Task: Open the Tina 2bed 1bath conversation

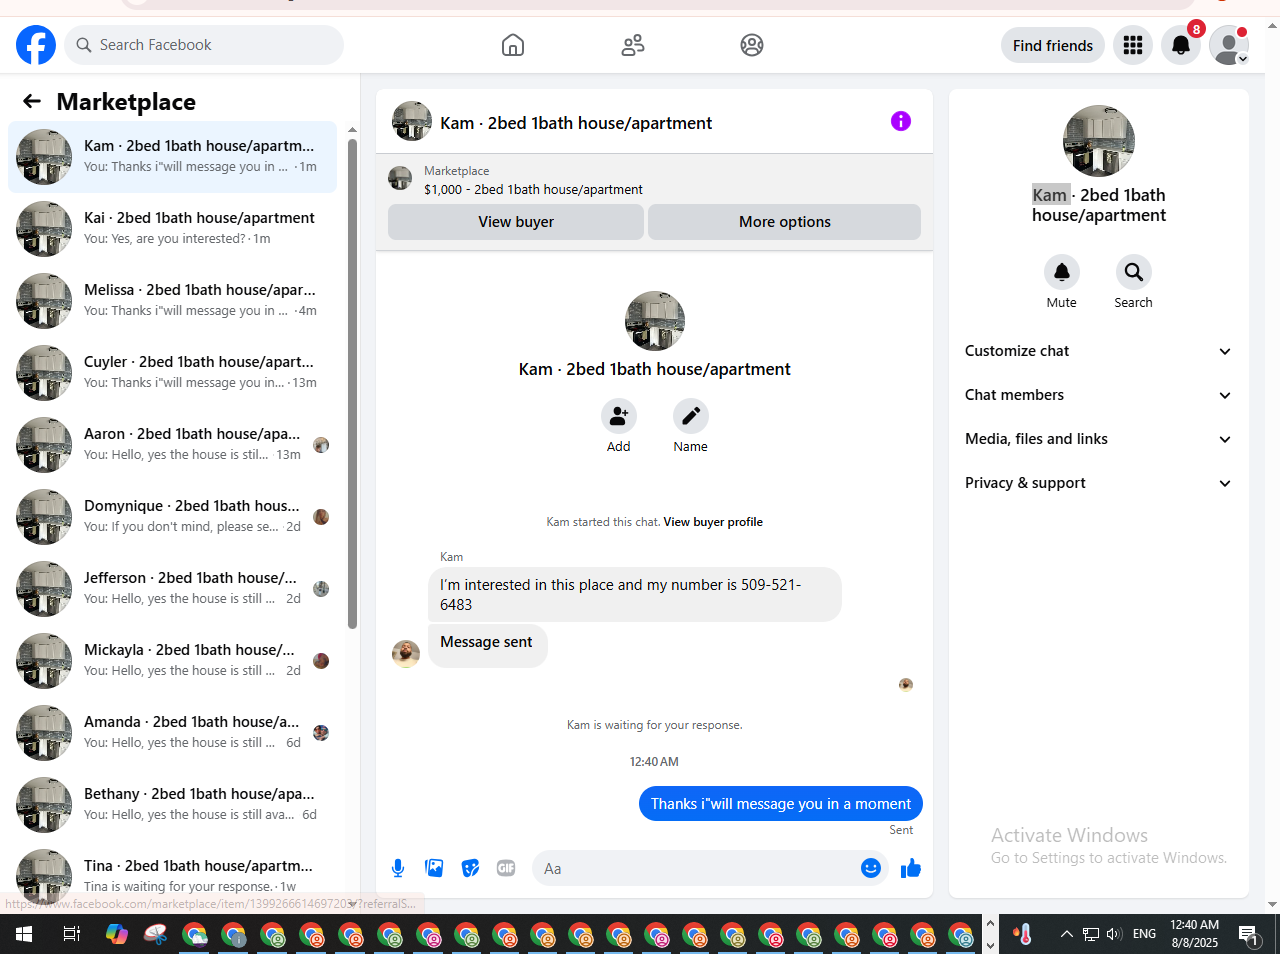Action: (172, 875)
